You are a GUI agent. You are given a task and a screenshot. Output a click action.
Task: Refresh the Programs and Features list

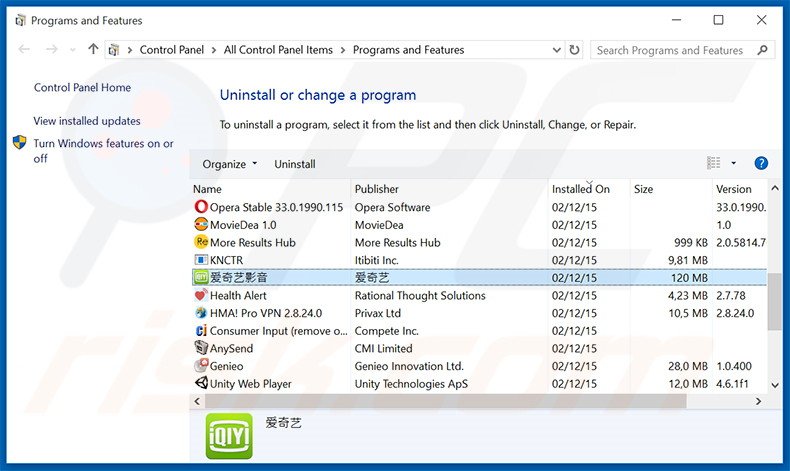click(574, 50)
